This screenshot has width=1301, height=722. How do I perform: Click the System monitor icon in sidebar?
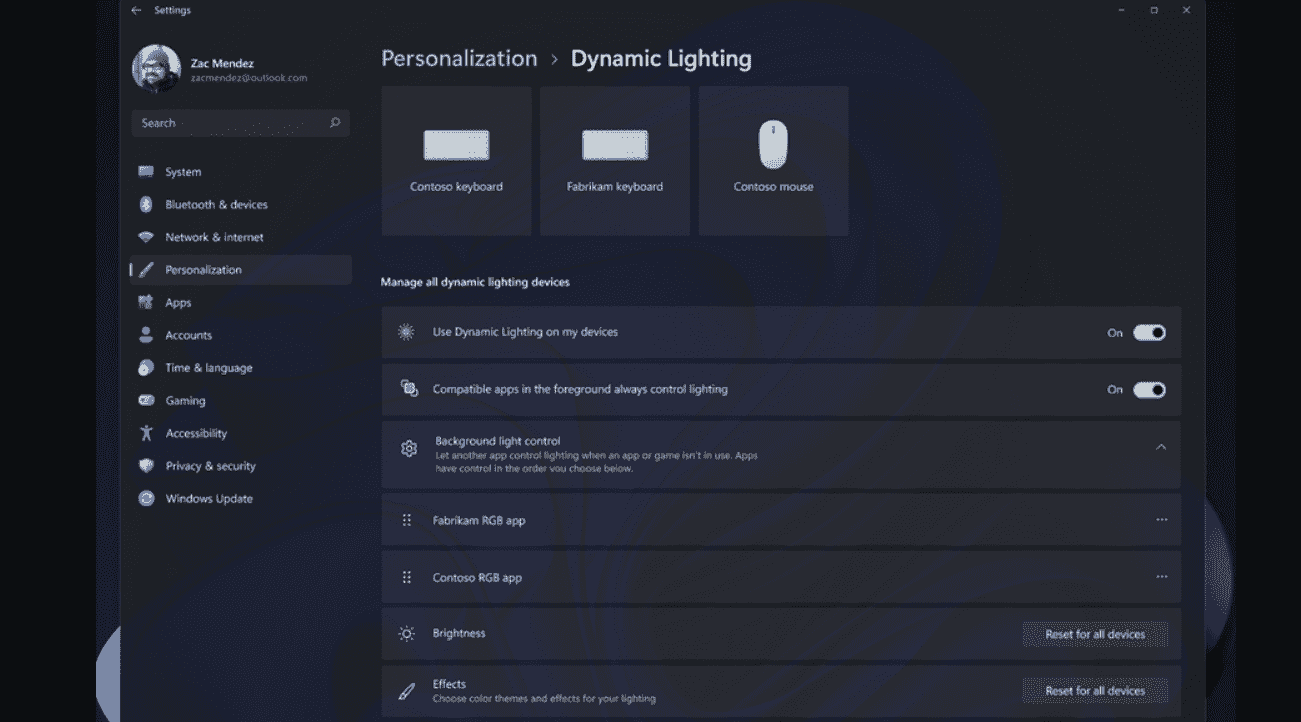pos(146,172)
